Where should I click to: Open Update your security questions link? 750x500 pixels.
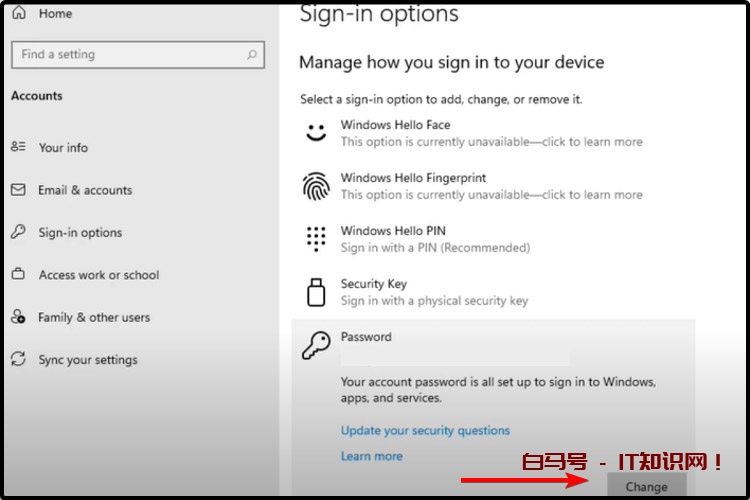click(425, 430)
